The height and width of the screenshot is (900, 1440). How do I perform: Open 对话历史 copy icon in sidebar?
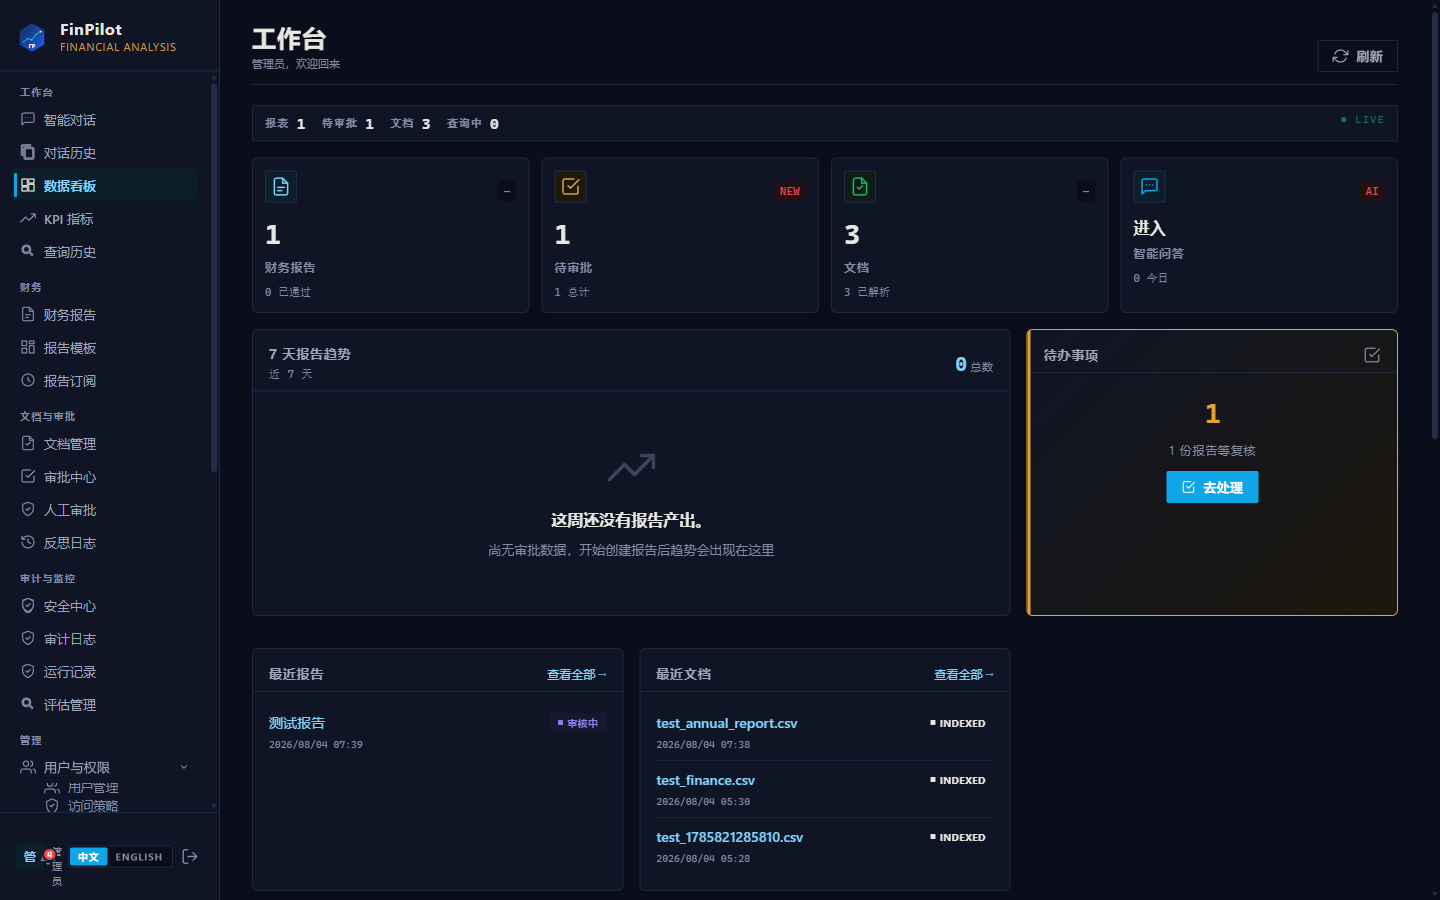28,152
